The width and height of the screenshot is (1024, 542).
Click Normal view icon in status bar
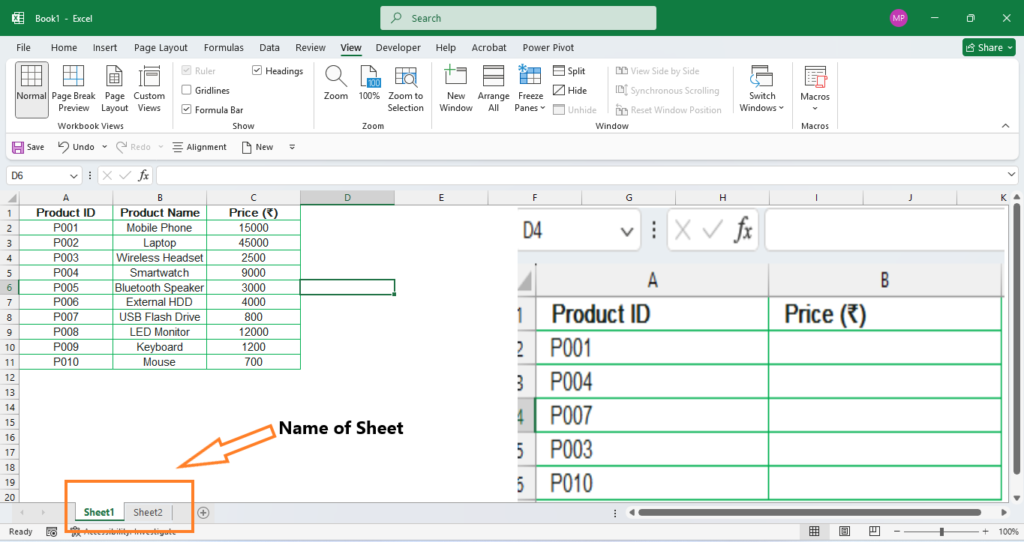click(x=814, y=532)
